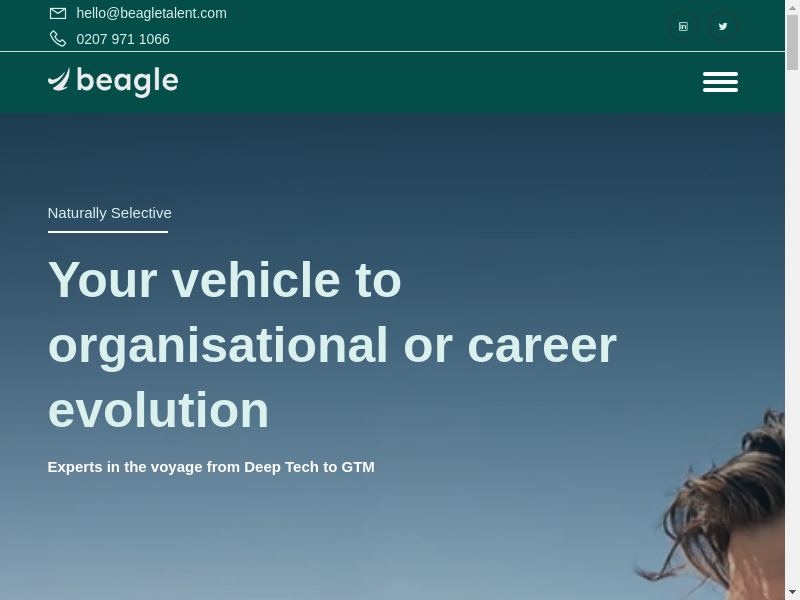
Task: Click the hello@beagletalent.com email link
Action: (x=151, y=13)
